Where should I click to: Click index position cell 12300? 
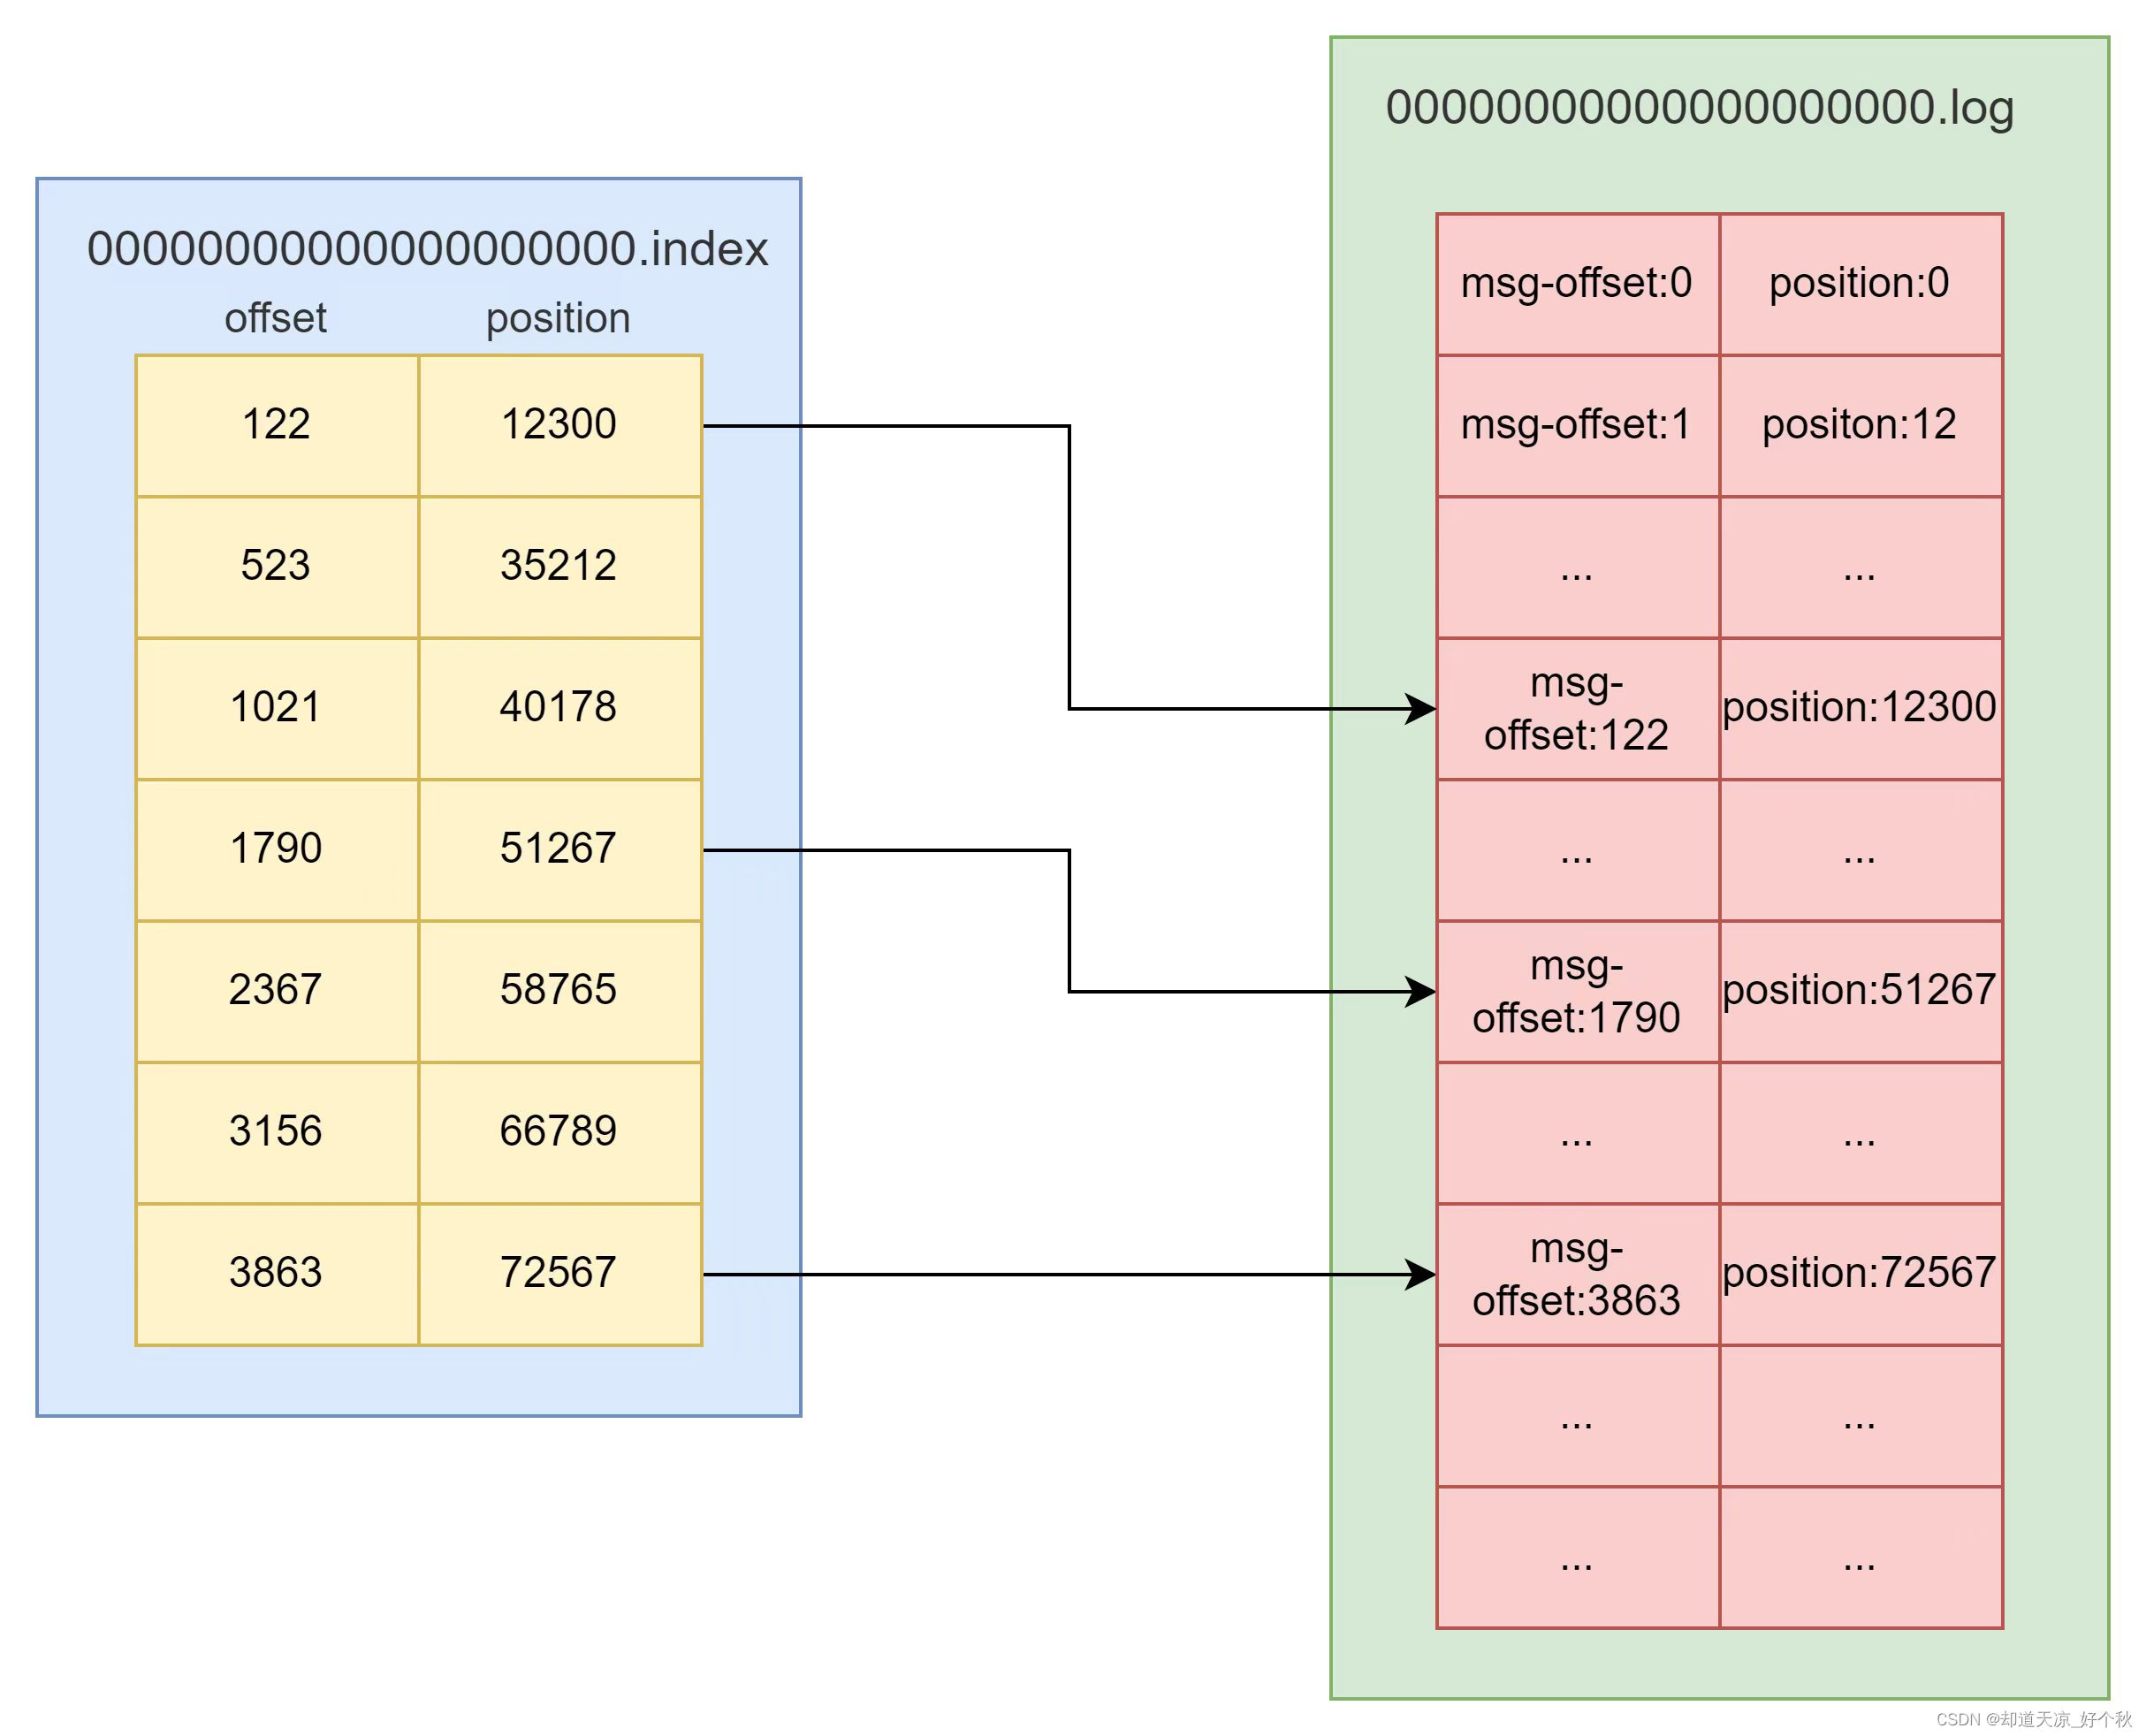(x=560, y=425)
